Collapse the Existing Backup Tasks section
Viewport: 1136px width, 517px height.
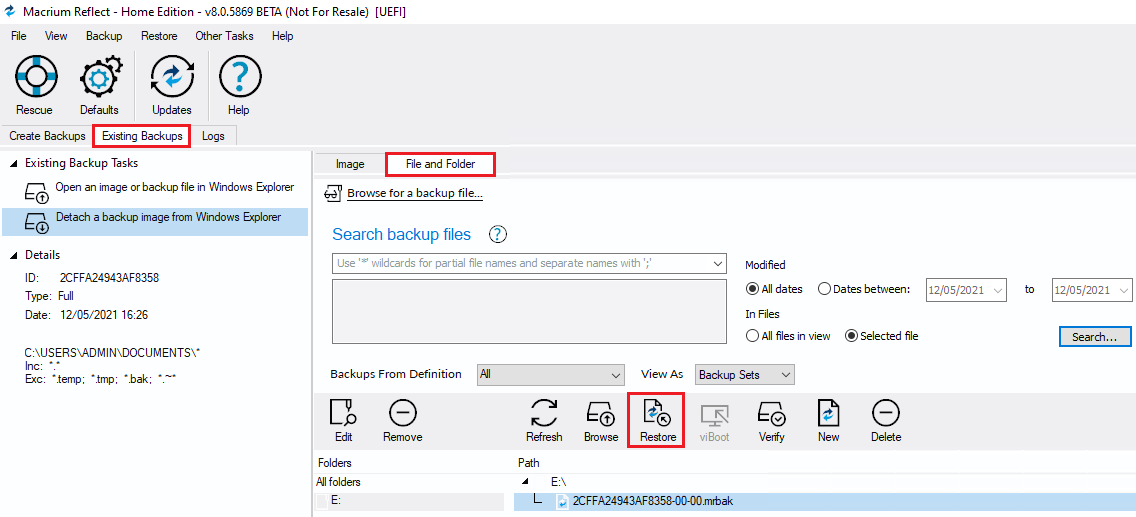point(14,164)
